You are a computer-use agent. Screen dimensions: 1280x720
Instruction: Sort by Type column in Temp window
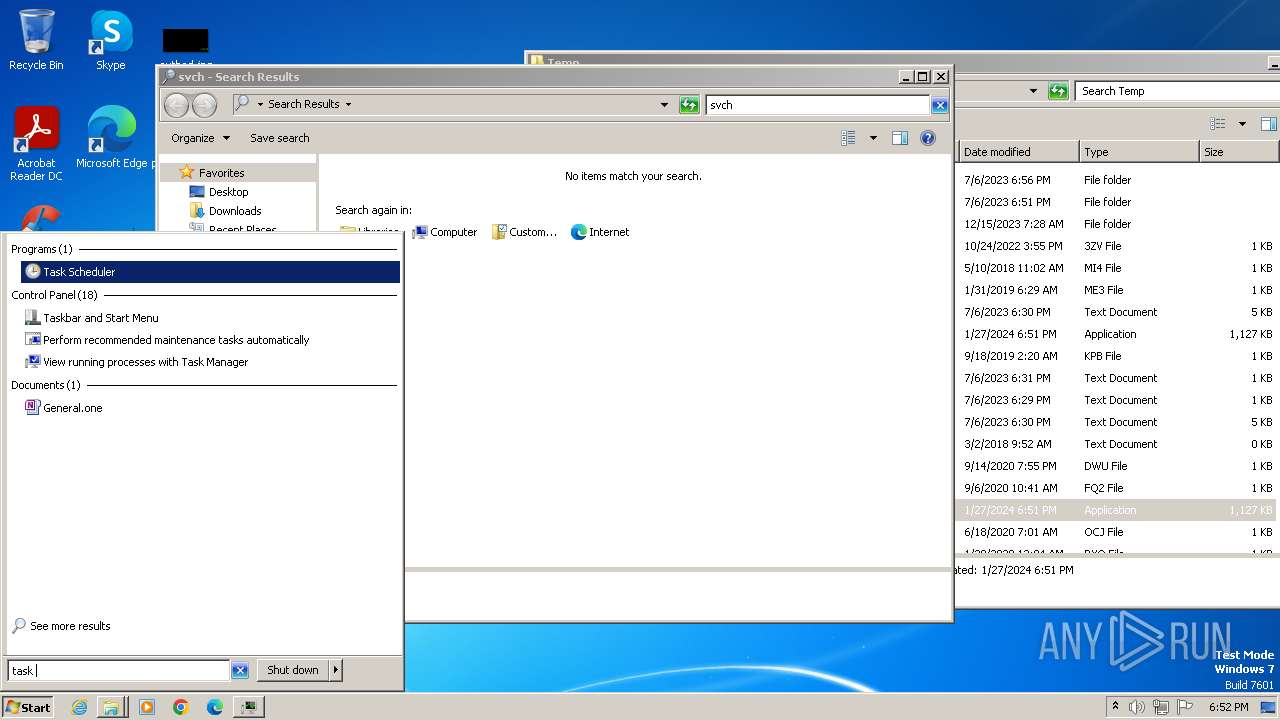tap(1139, 152)
